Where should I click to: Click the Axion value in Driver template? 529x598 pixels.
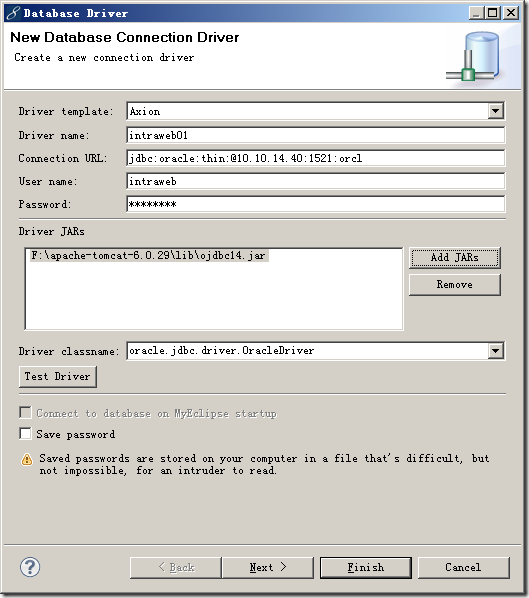tap(145, 111)
